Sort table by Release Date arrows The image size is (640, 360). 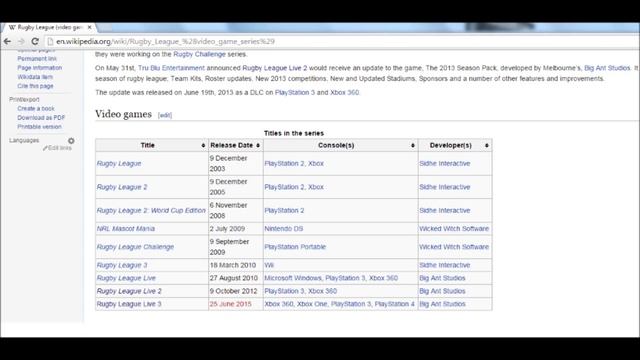click(x=258, y=146)
